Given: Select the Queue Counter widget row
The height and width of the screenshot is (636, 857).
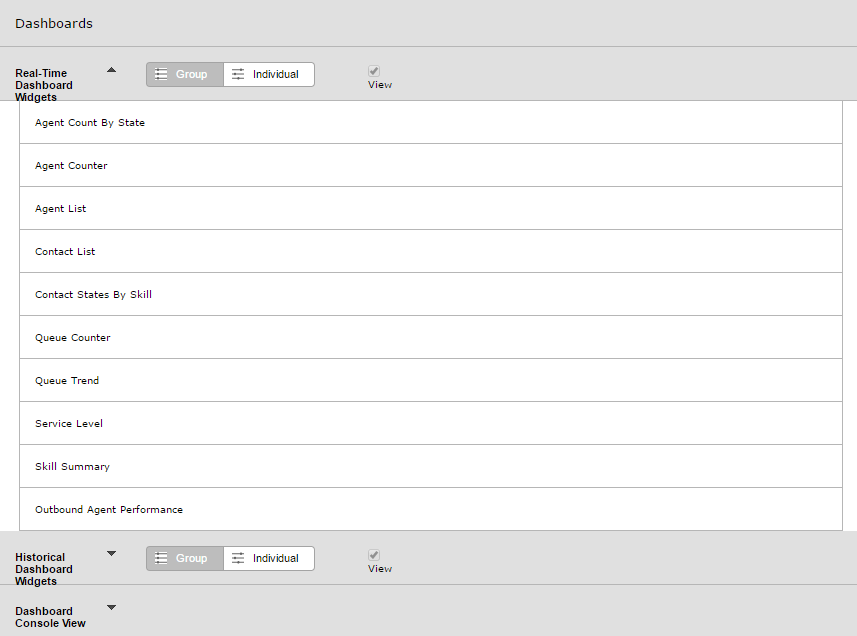Looking at the screenshot, I should [431, 337].
